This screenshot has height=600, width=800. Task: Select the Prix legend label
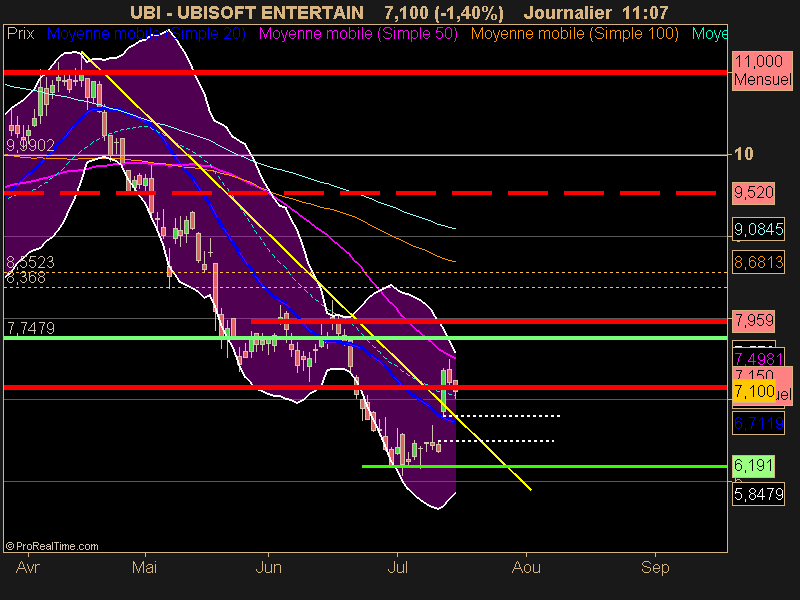click(20, 34)
